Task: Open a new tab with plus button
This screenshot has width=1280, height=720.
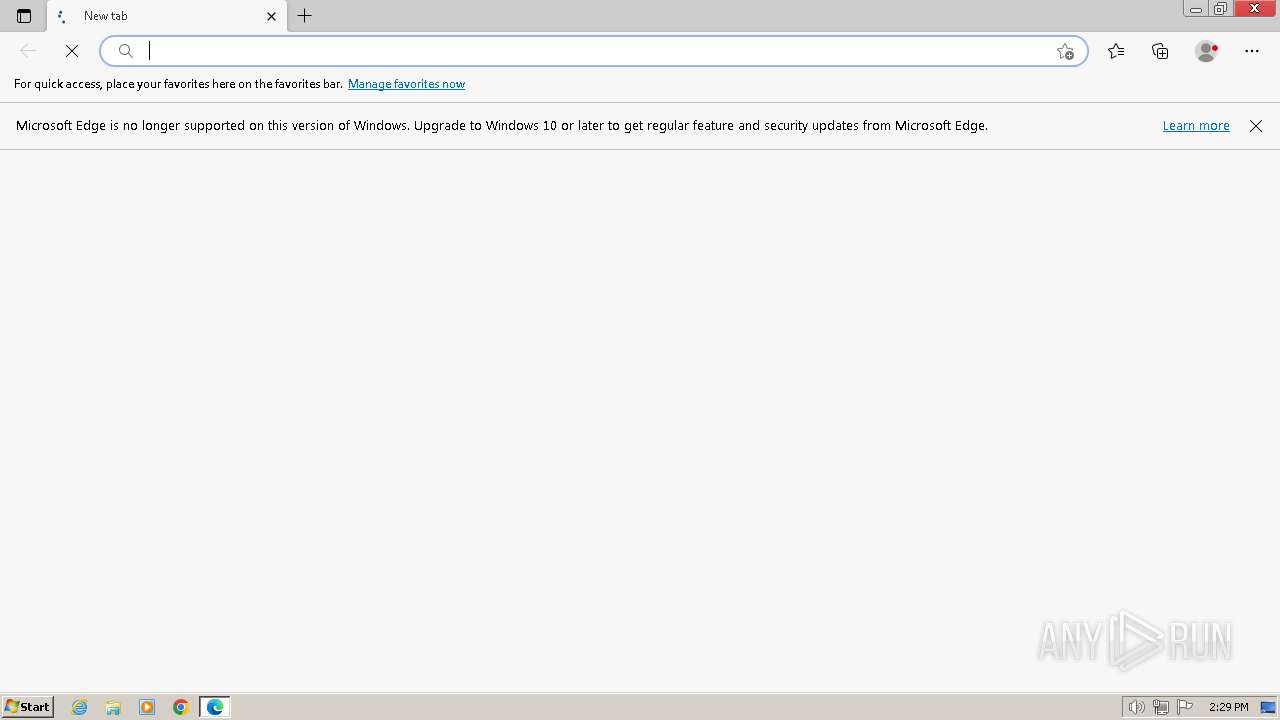Action: pos(305,16)
